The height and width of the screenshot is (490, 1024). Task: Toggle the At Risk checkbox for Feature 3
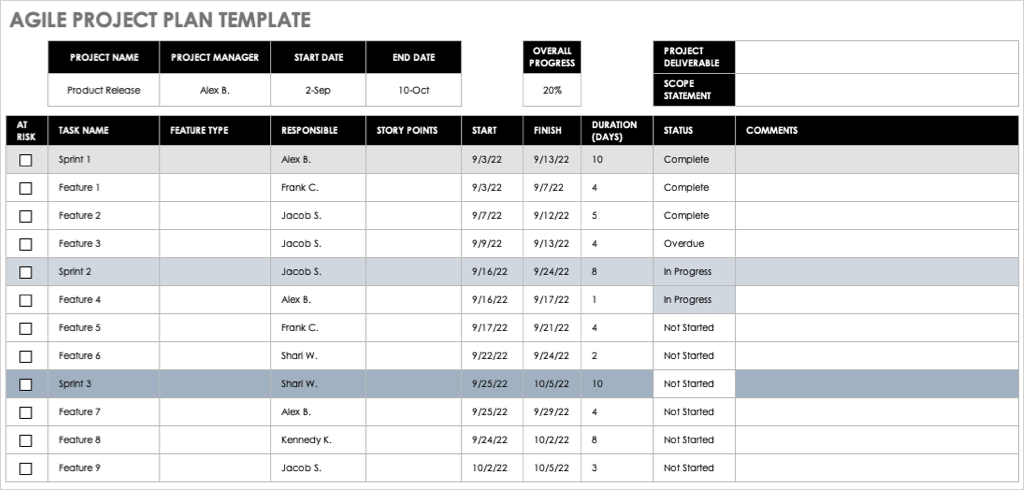(x=26, y=244)
